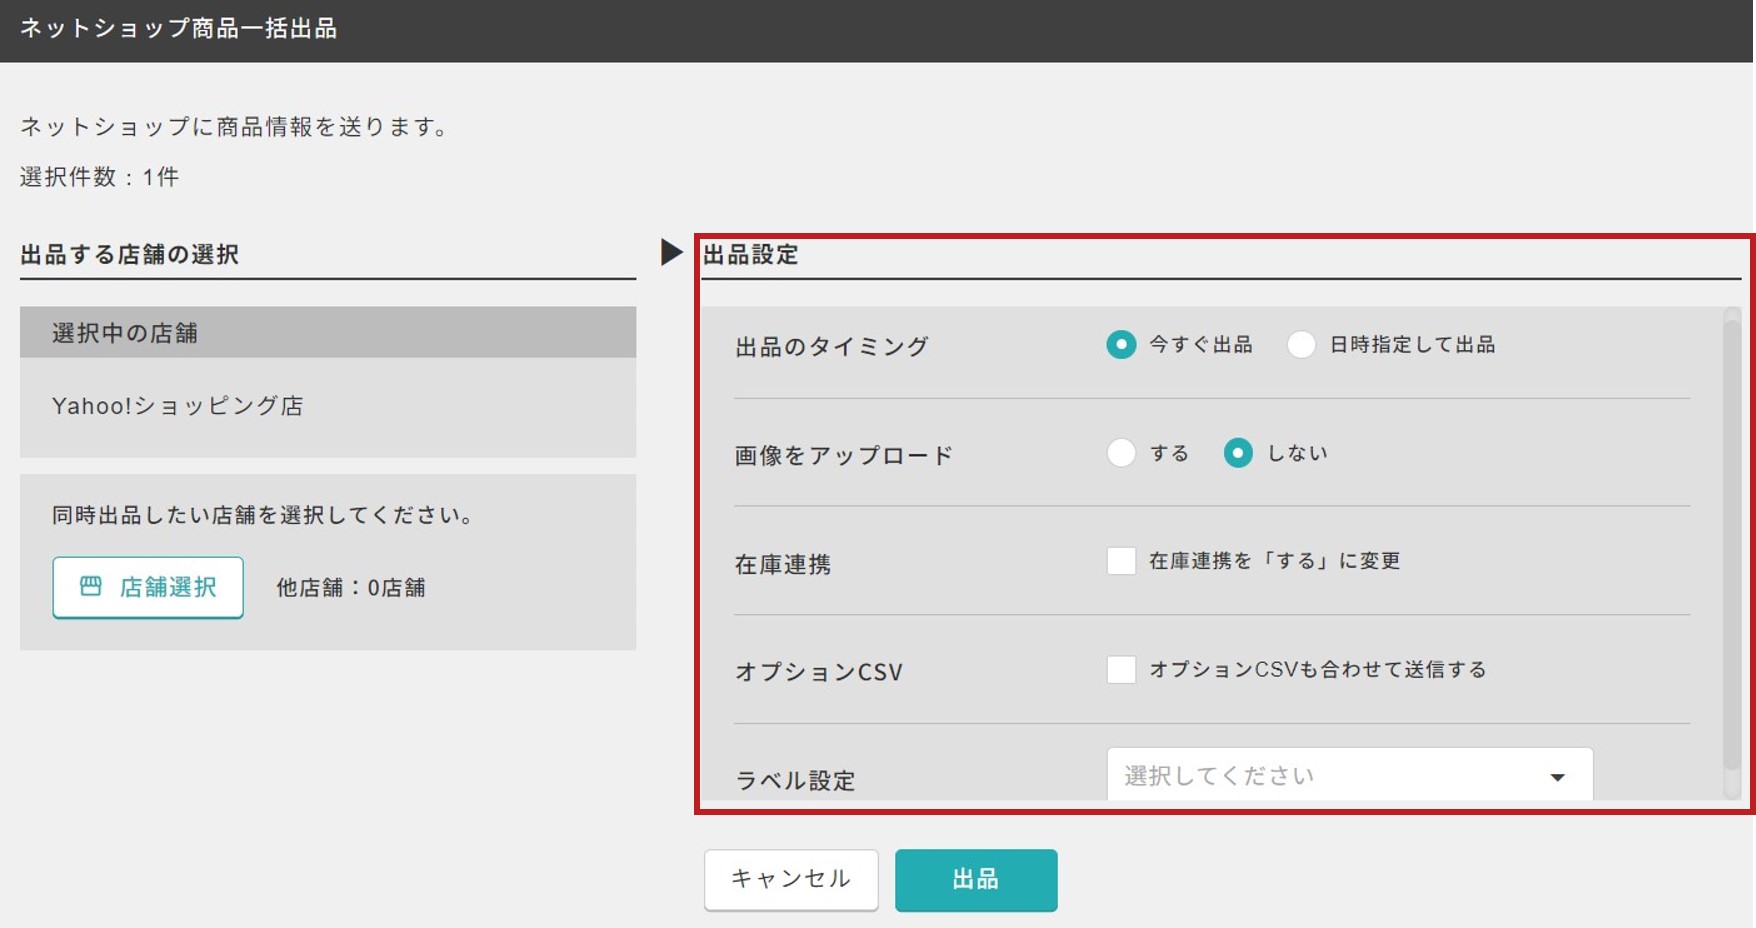1756x928 pixels.
Task: Click the 他店舗：0店舗 text
Action: tap(351, 588)
